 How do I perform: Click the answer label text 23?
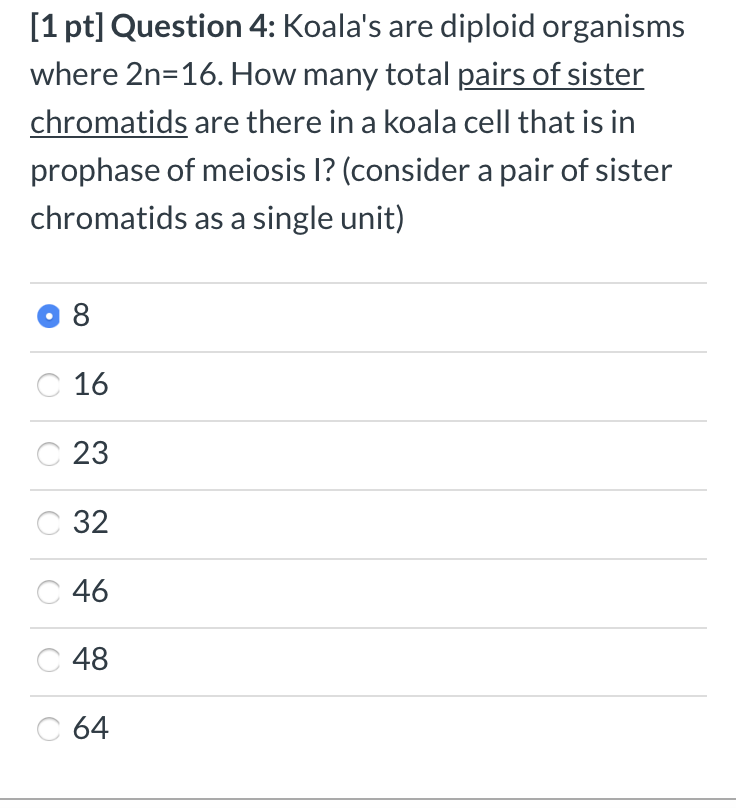(91, 453)
